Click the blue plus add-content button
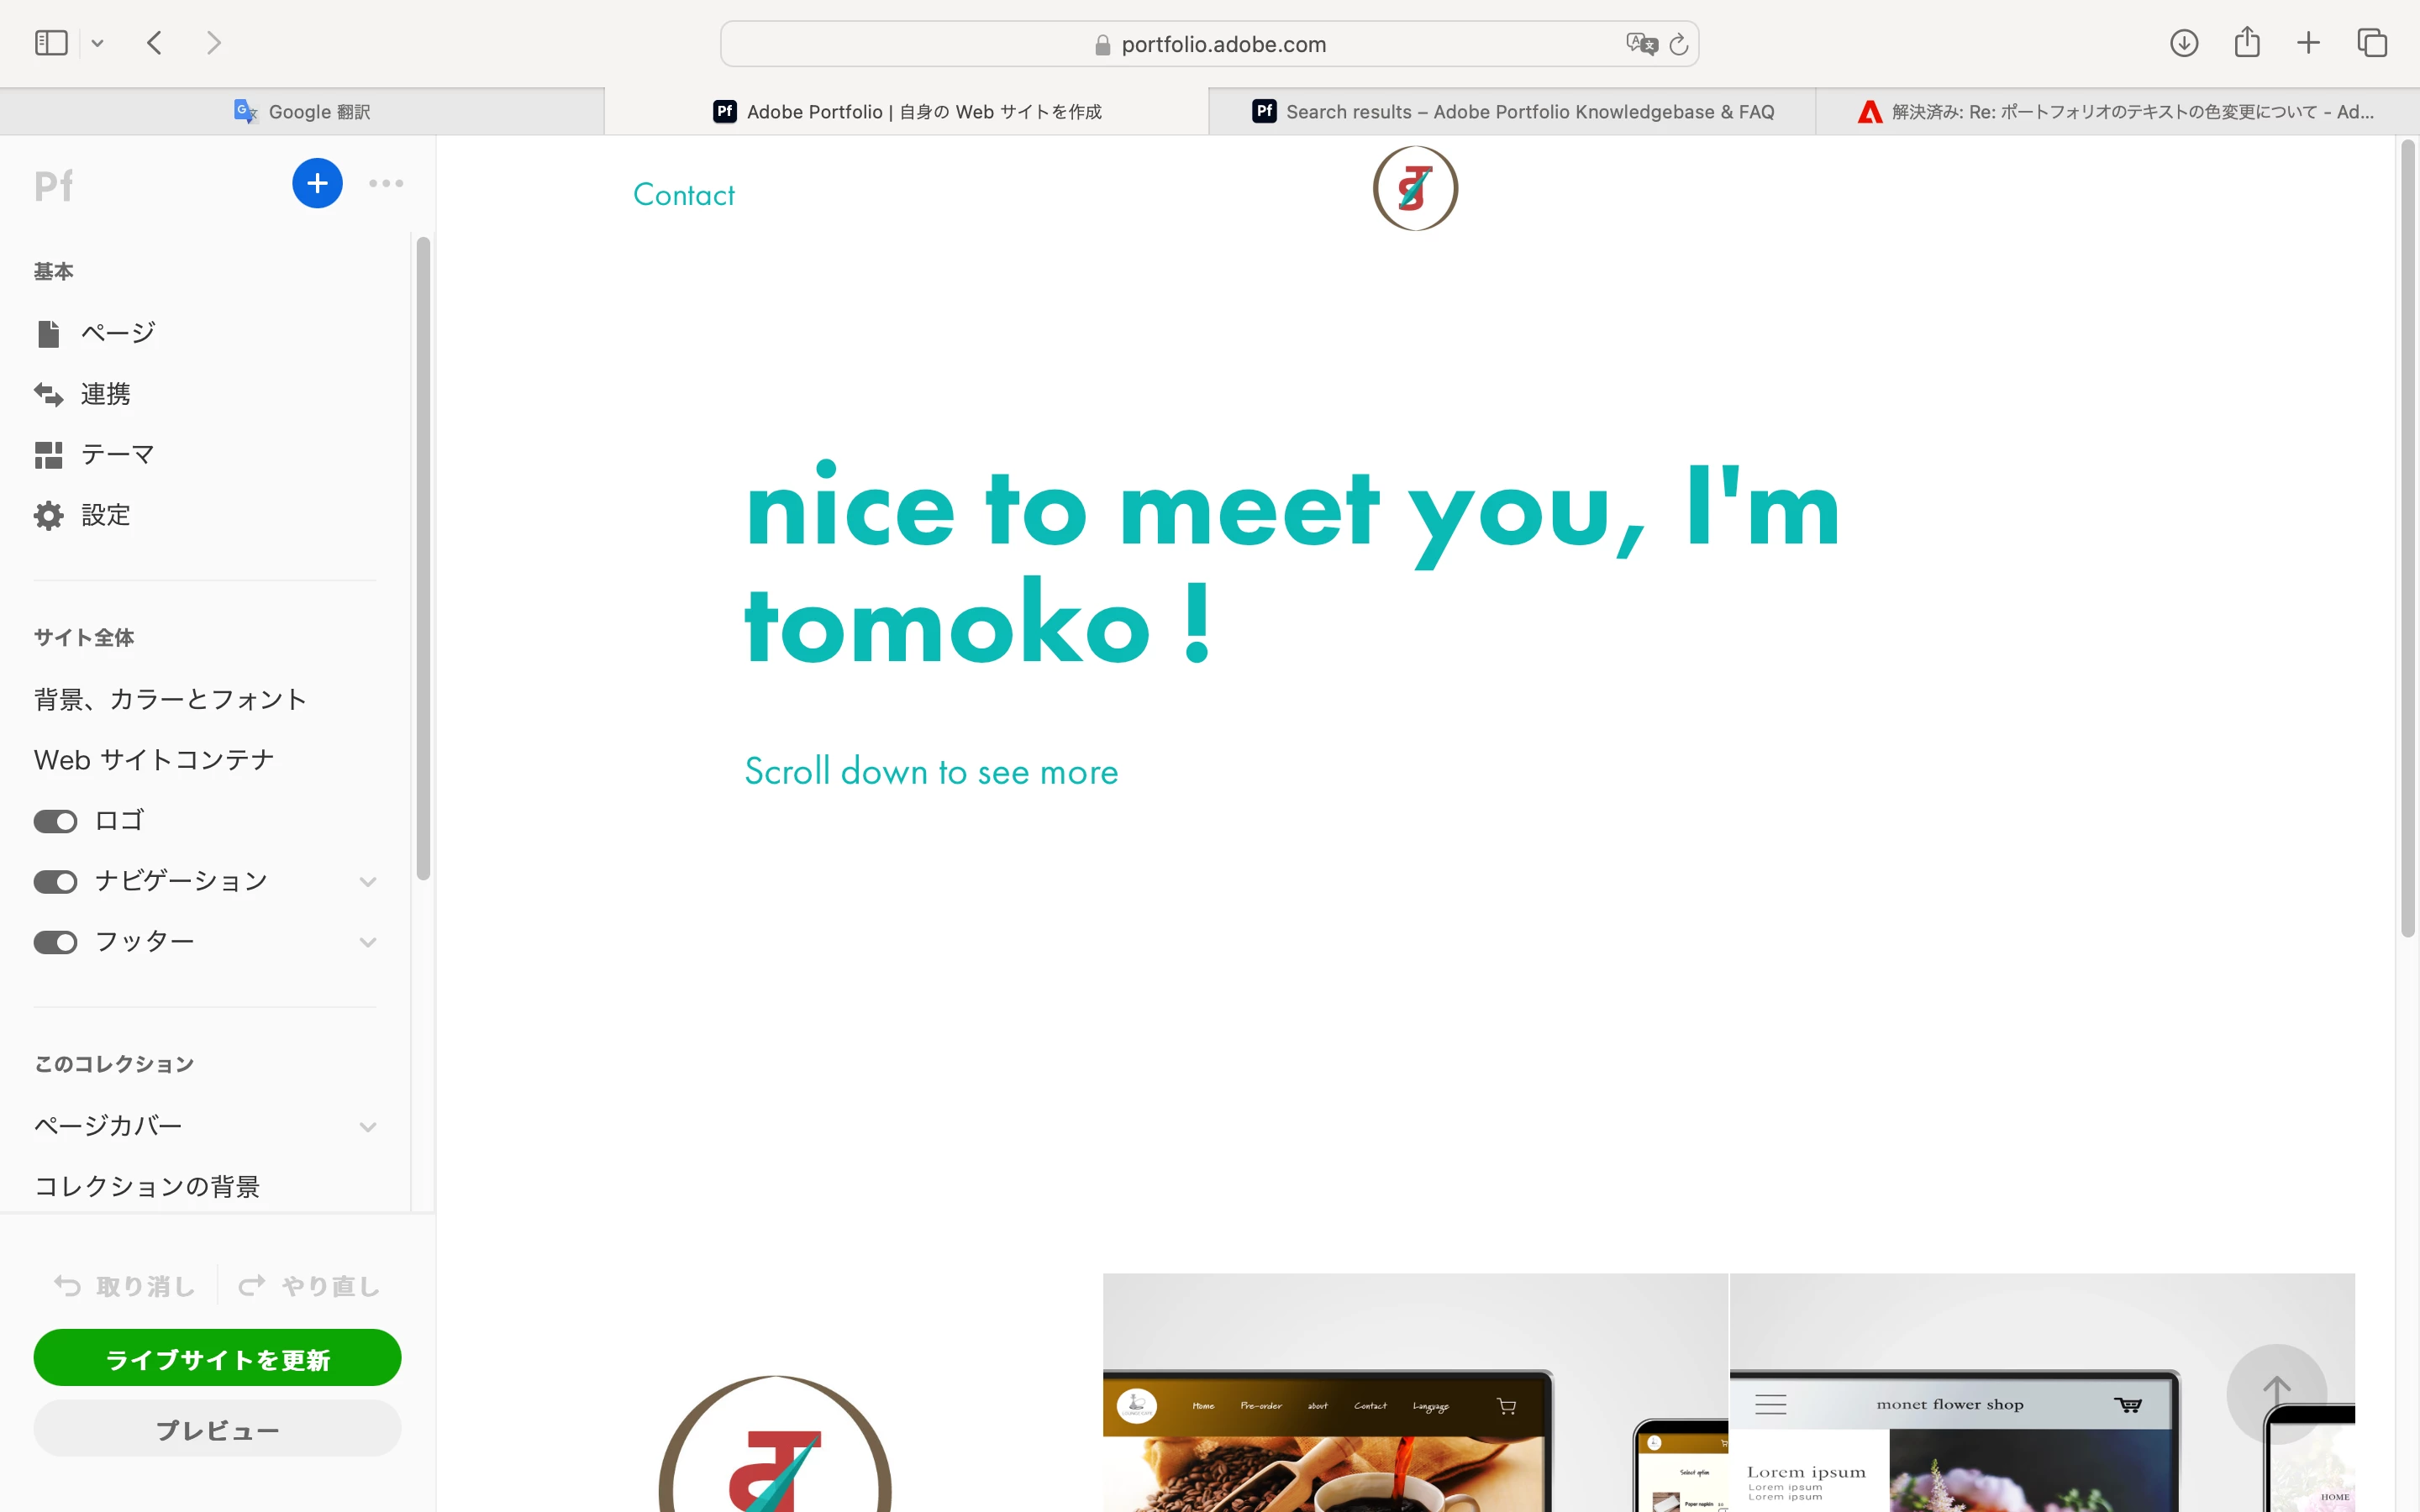2420x1512 pixels. [x=317, y=183]
